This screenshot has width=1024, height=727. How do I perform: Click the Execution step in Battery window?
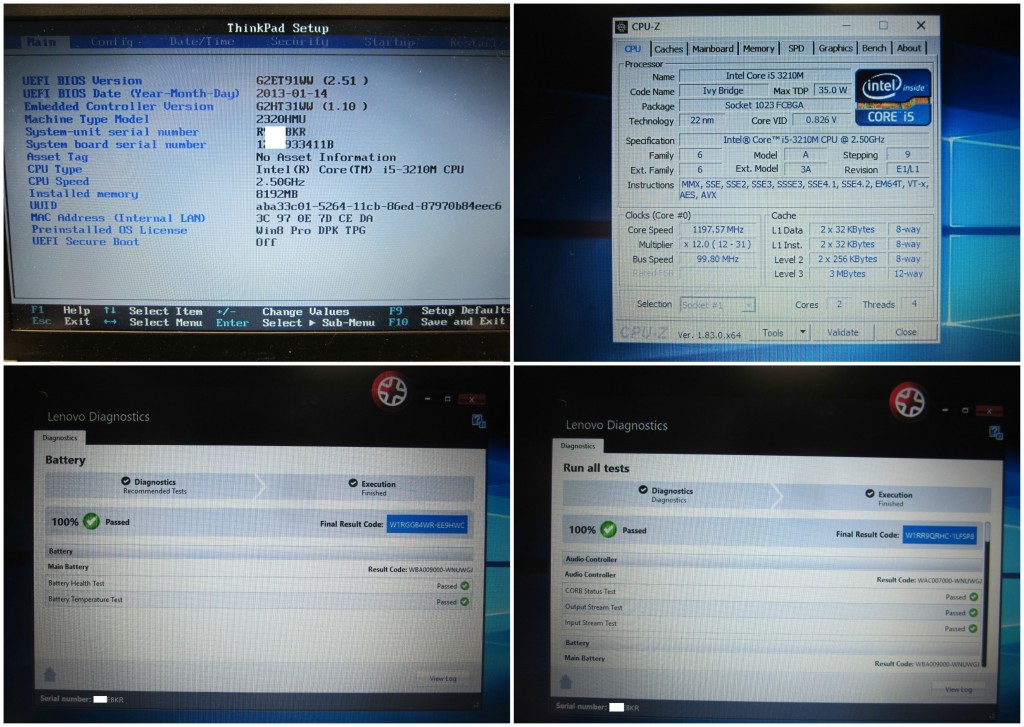[x=372, y=488]
